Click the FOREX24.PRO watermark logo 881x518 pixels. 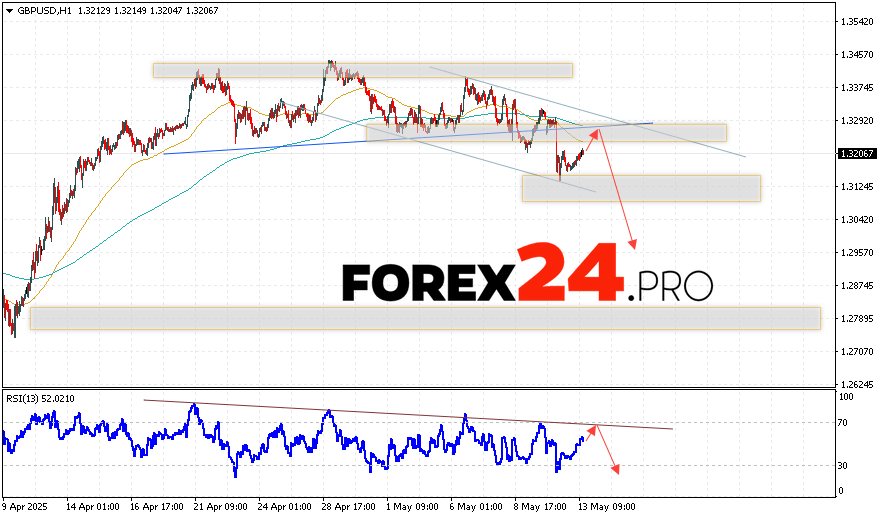[x=527, y=274]
